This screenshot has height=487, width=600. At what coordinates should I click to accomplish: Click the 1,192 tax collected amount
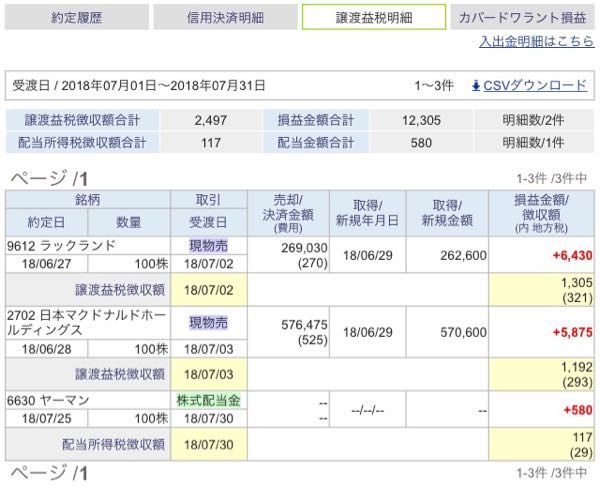click(576, 367)
